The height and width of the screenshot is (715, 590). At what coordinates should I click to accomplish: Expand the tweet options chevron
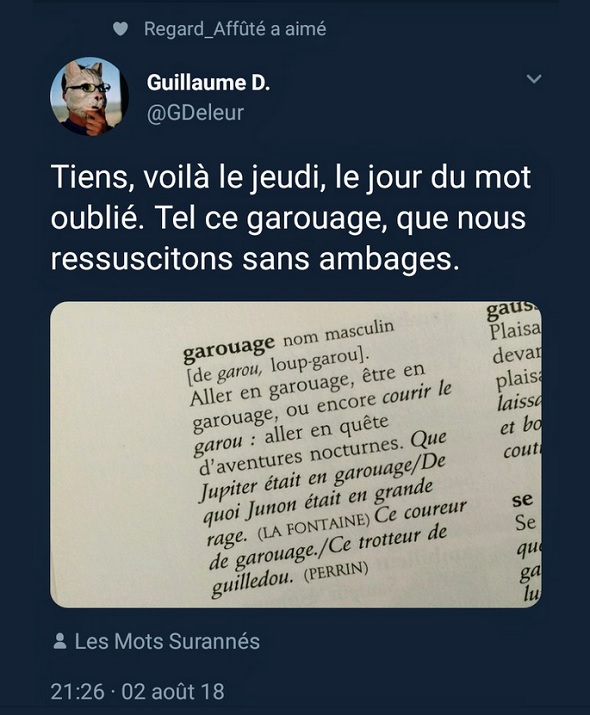533,79
